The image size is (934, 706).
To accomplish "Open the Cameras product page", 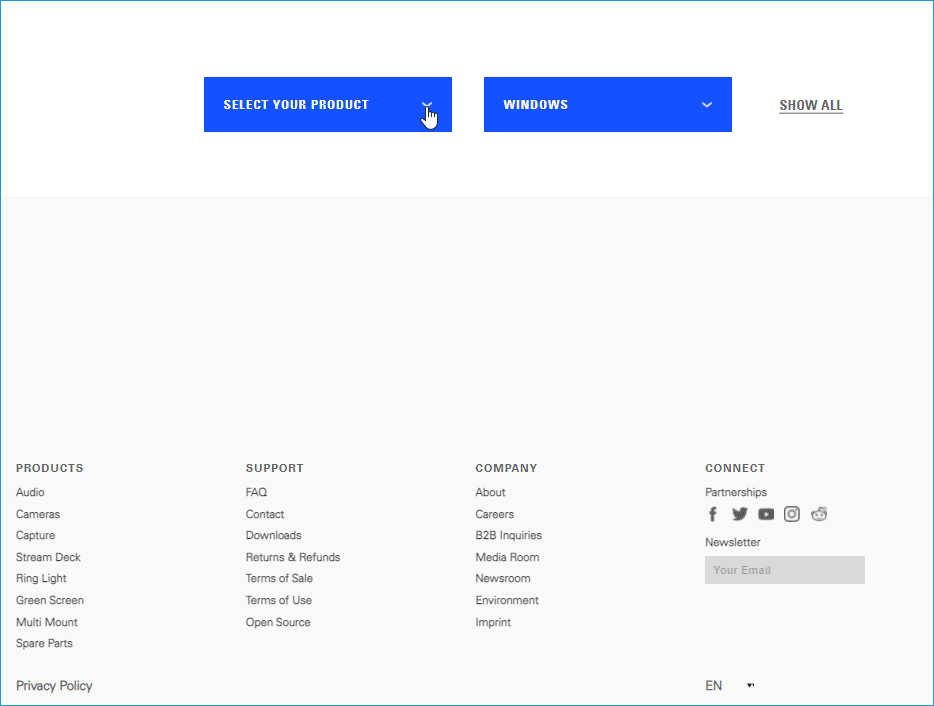I will point(38,514).
